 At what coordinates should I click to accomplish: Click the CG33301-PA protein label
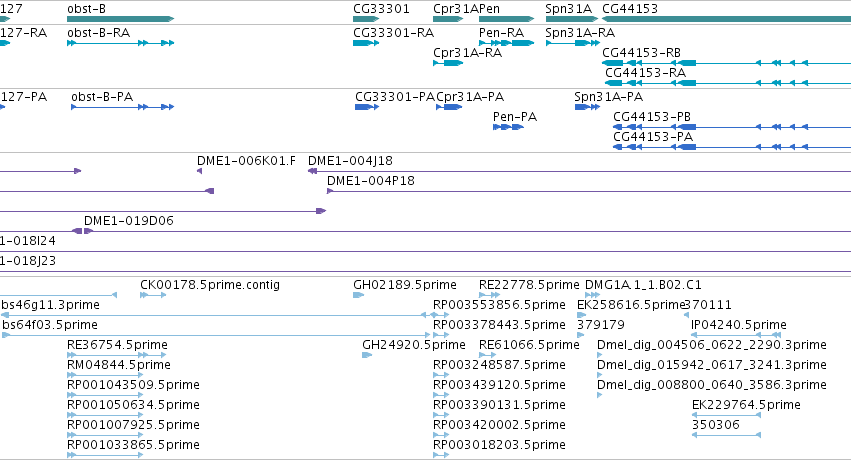(395, 97)
